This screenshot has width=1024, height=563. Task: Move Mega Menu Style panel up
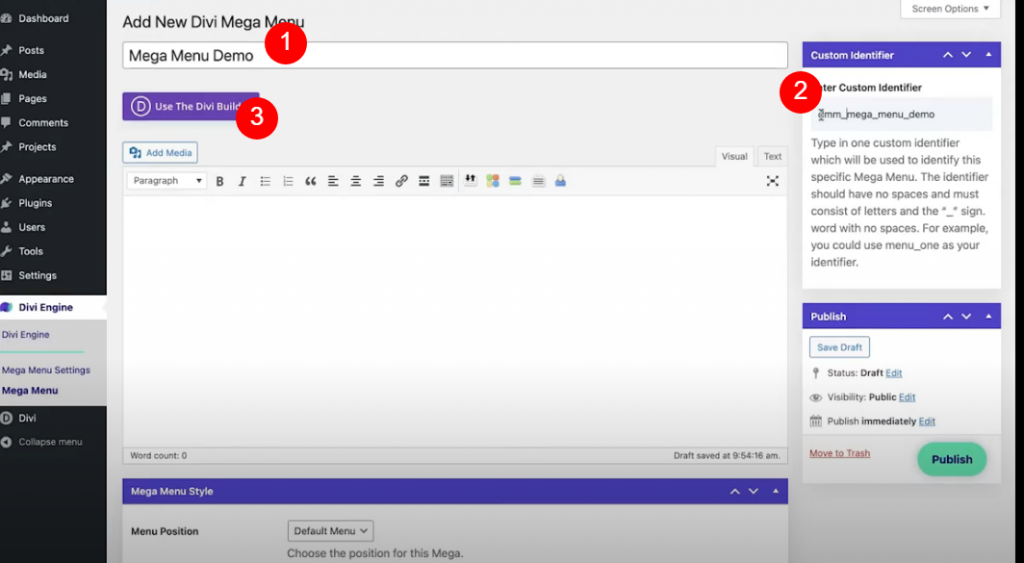pos(735,491)
